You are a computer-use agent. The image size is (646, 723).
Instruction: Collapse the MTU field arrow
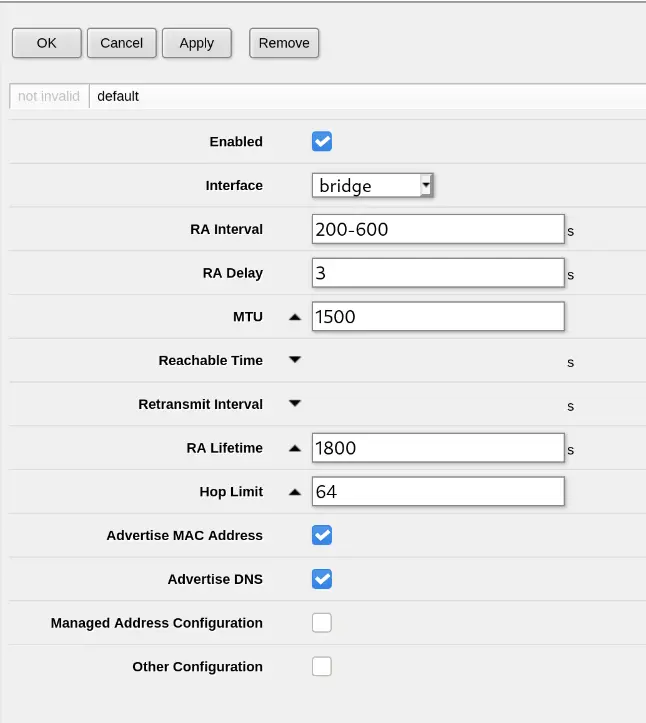[295, 317]
